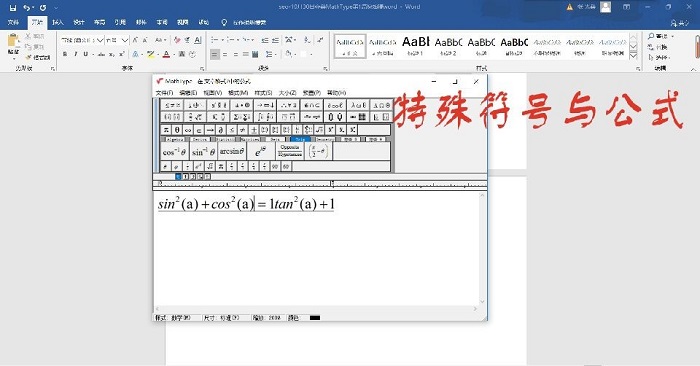The image size is (700, 366).
Task: Decrease indent in Word ribbon
Action: (265, 40)
